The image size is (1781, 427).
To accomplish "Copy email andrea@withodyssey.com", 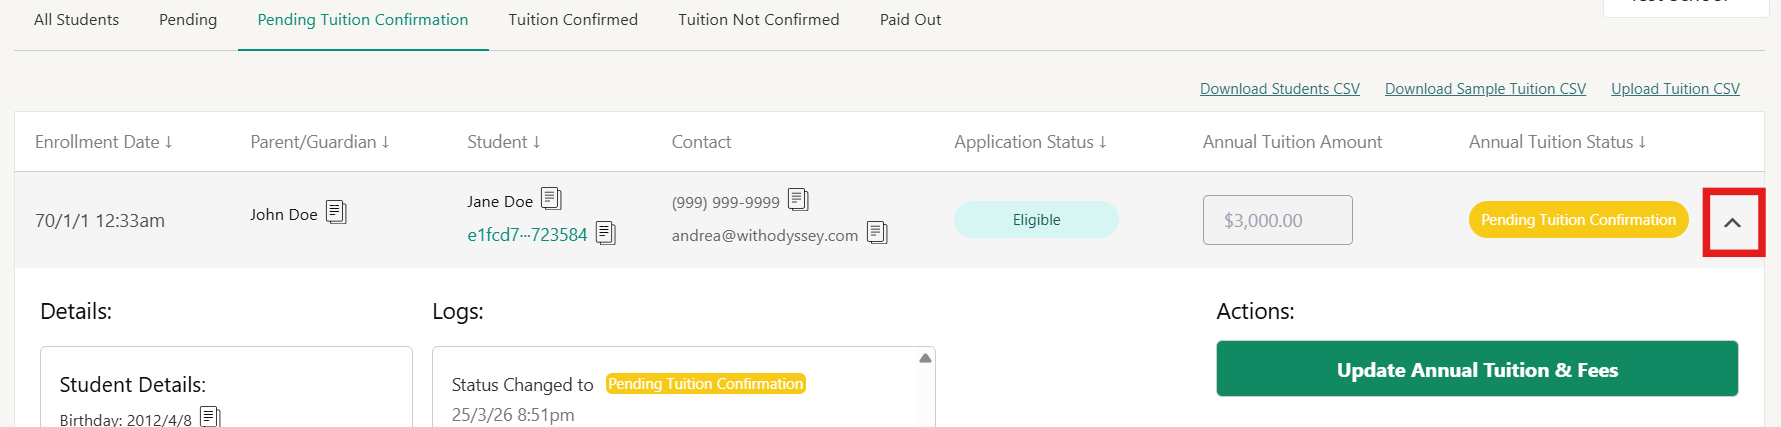I will (877, 233).
